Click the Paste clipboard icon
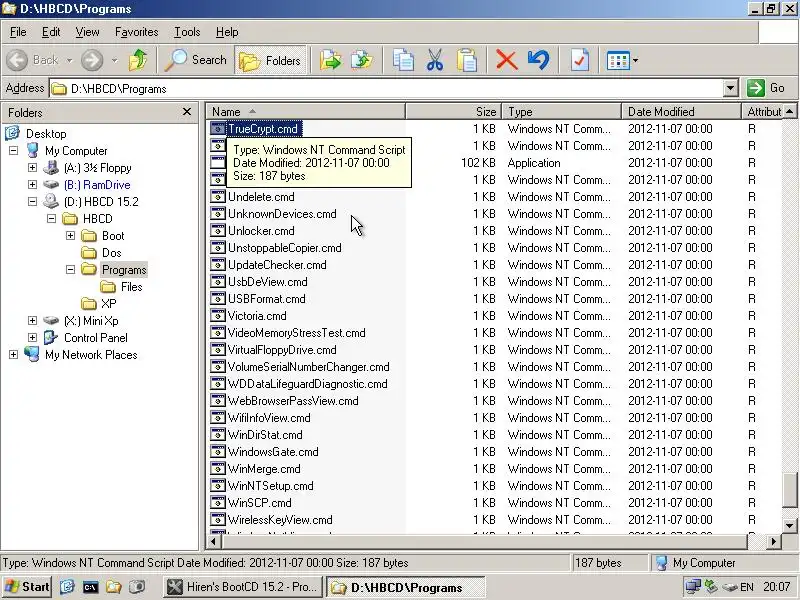Image resolution: width=800 pixels, height=600 pixels. 467,60
